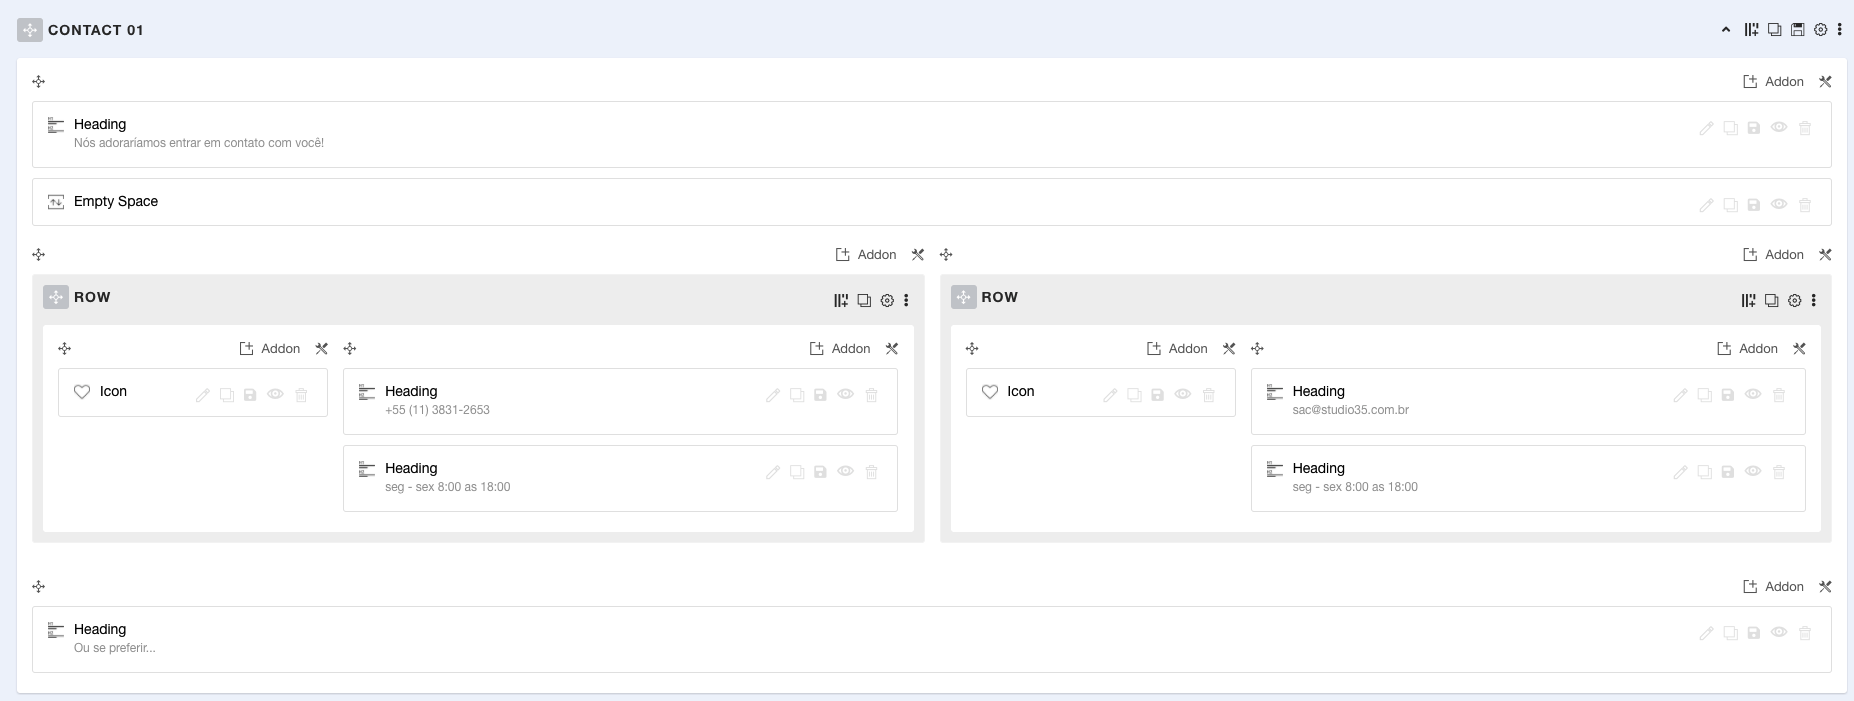Add an Addon to the bottom column
1854x701 pixels.
[1773, 587]
